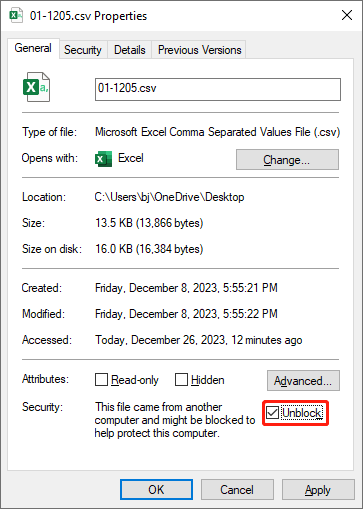Click the Change... button
363x509 pixels.
pos(287,160)
